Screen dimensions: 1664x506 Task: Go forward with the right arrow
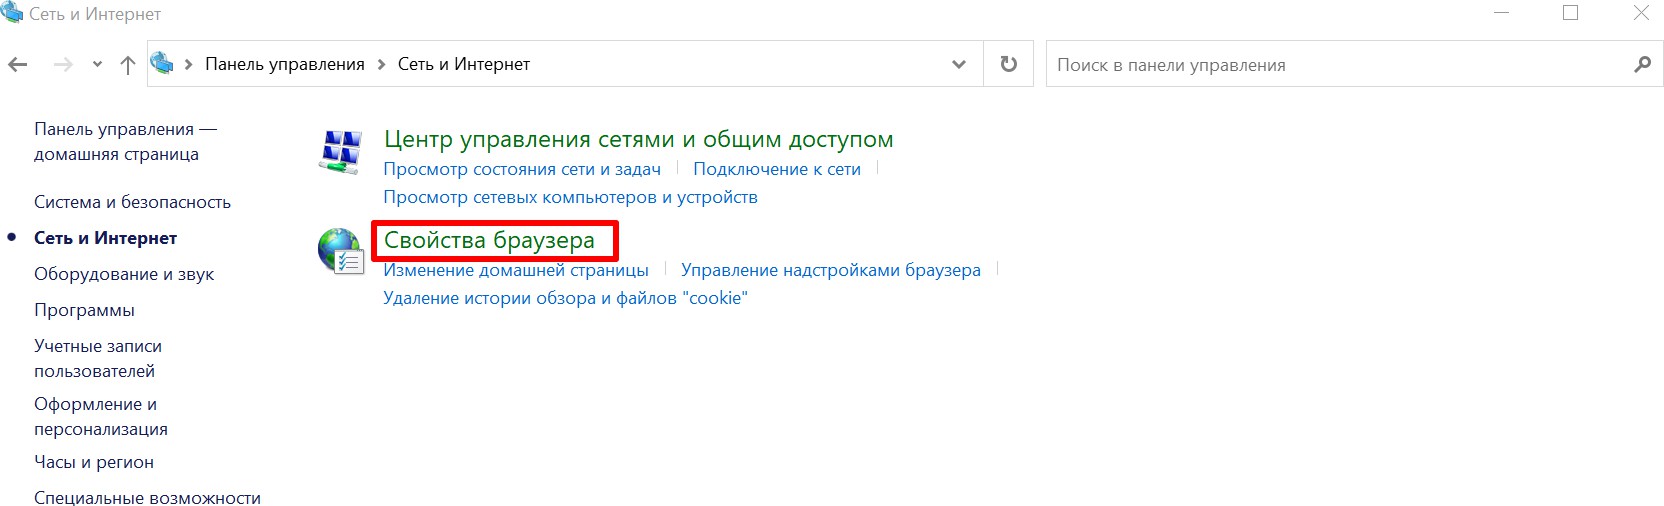pyautogui.click(x=63, y=65)
